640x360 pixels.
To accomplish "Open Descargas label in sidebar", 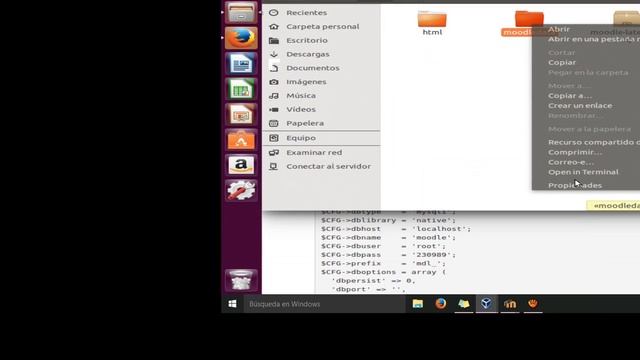I will click(x=308, y=54).
